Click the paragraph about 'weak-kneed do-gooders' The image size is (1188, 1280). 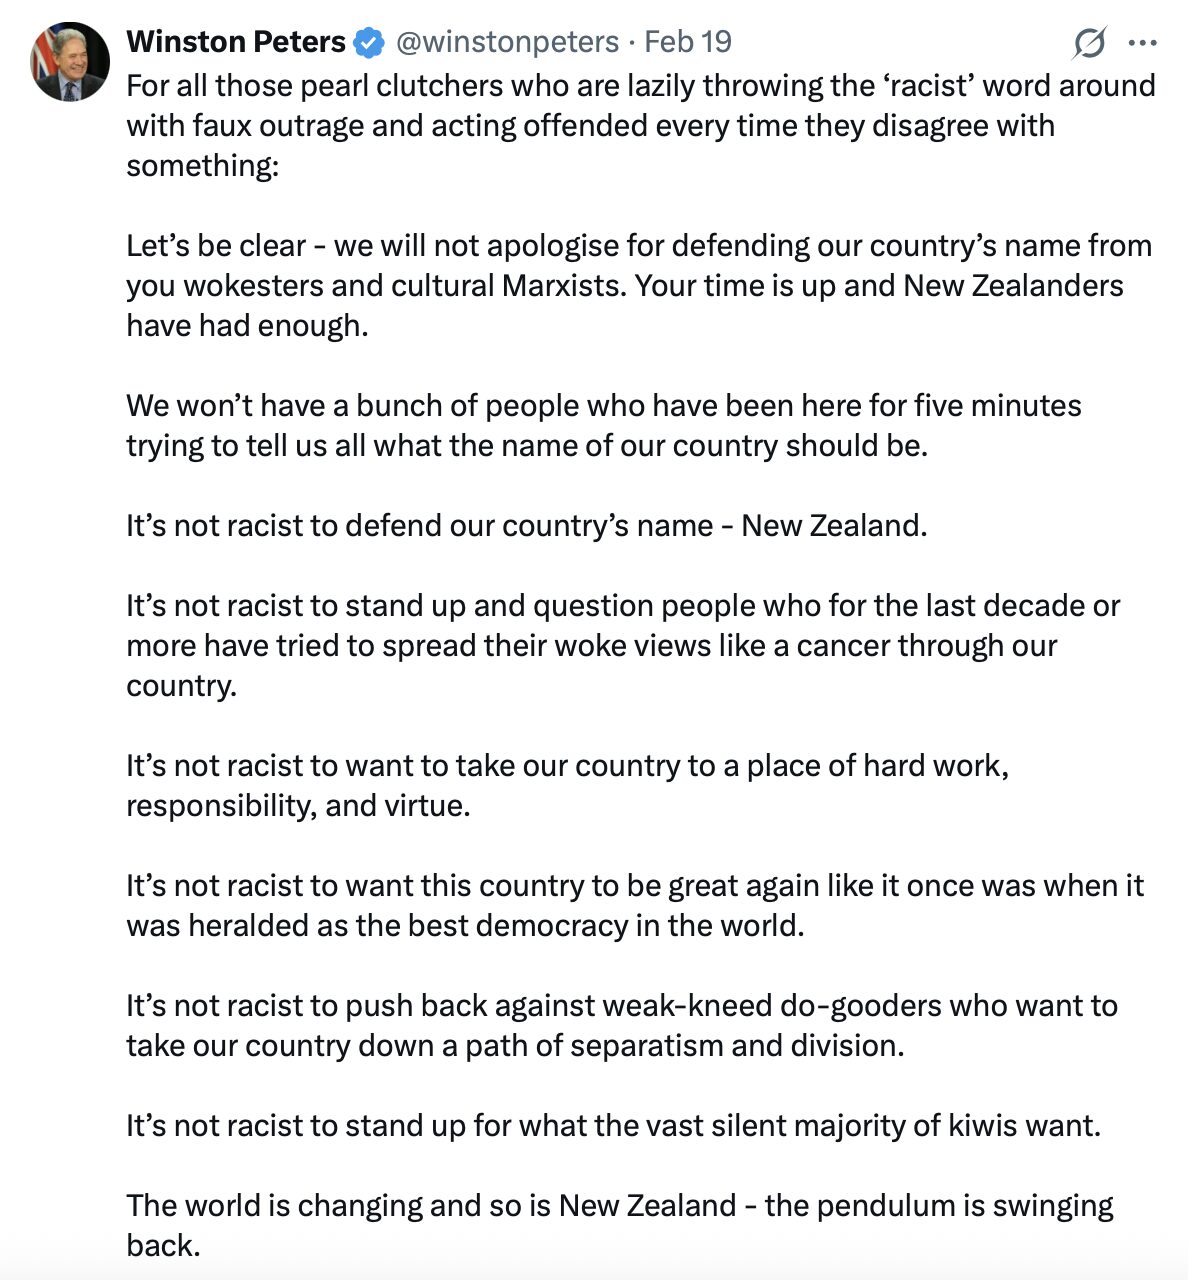tap(621, 1025)
